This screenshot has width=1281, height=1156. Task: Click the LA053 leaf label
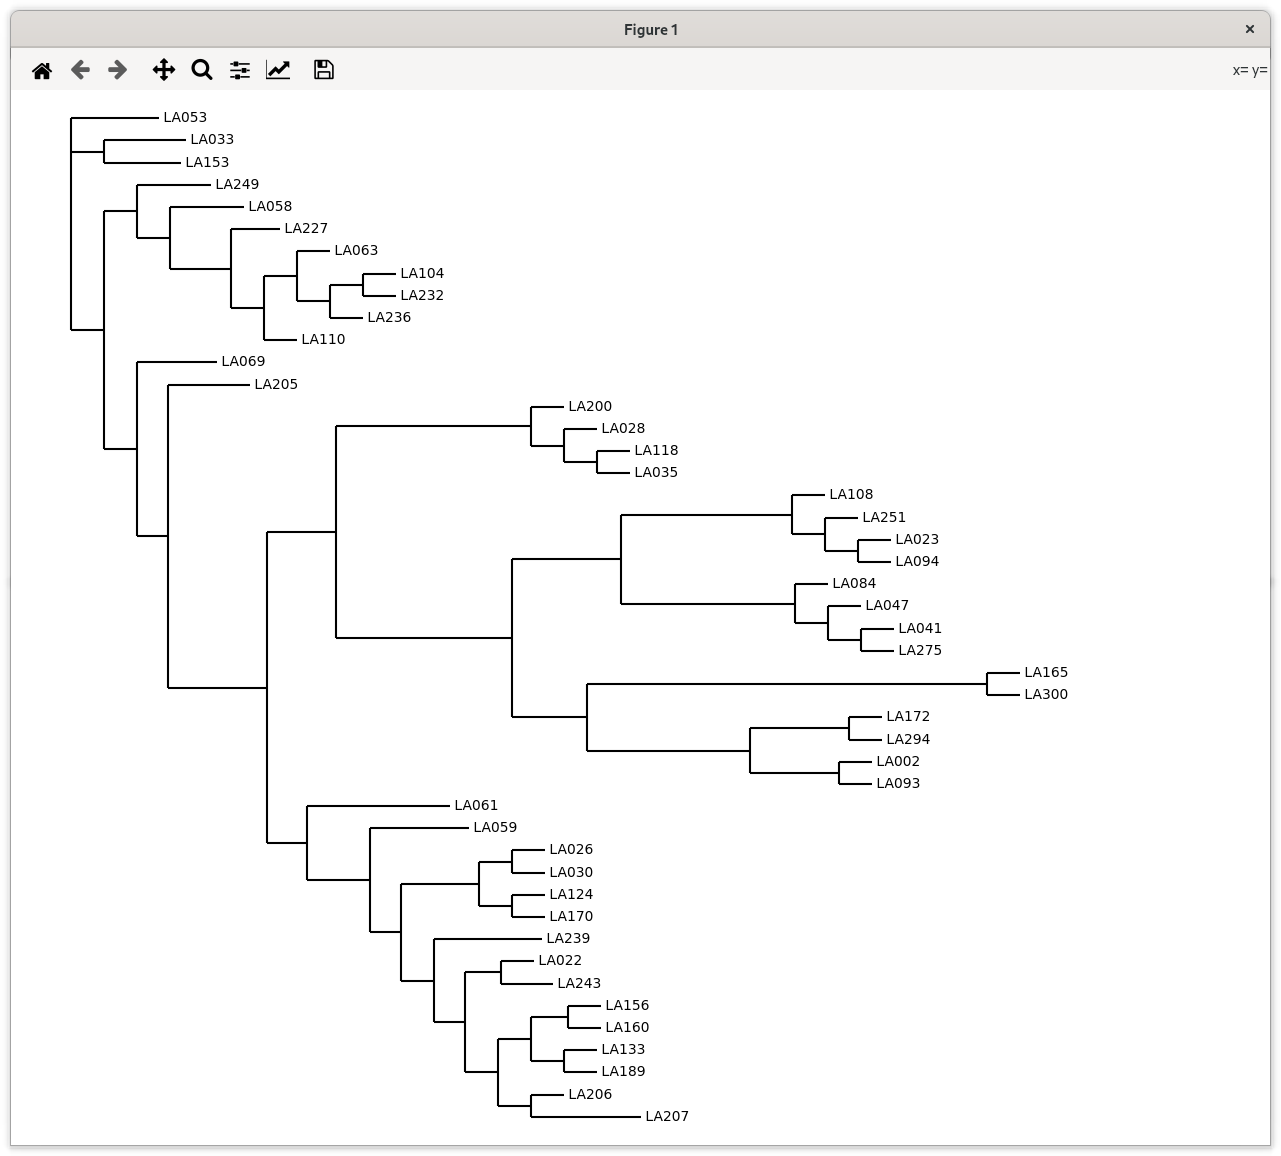185,117
